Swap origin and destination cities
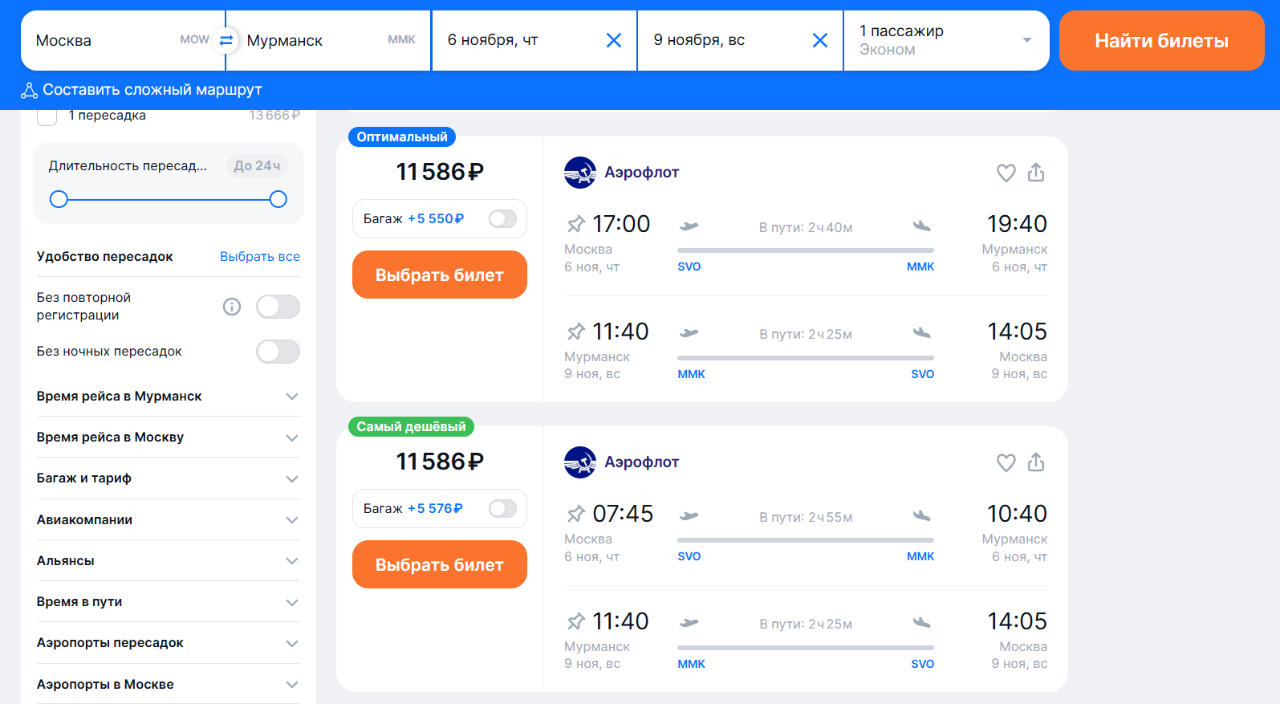This screenshot has width=1280, height=704. tap(226, 40)
